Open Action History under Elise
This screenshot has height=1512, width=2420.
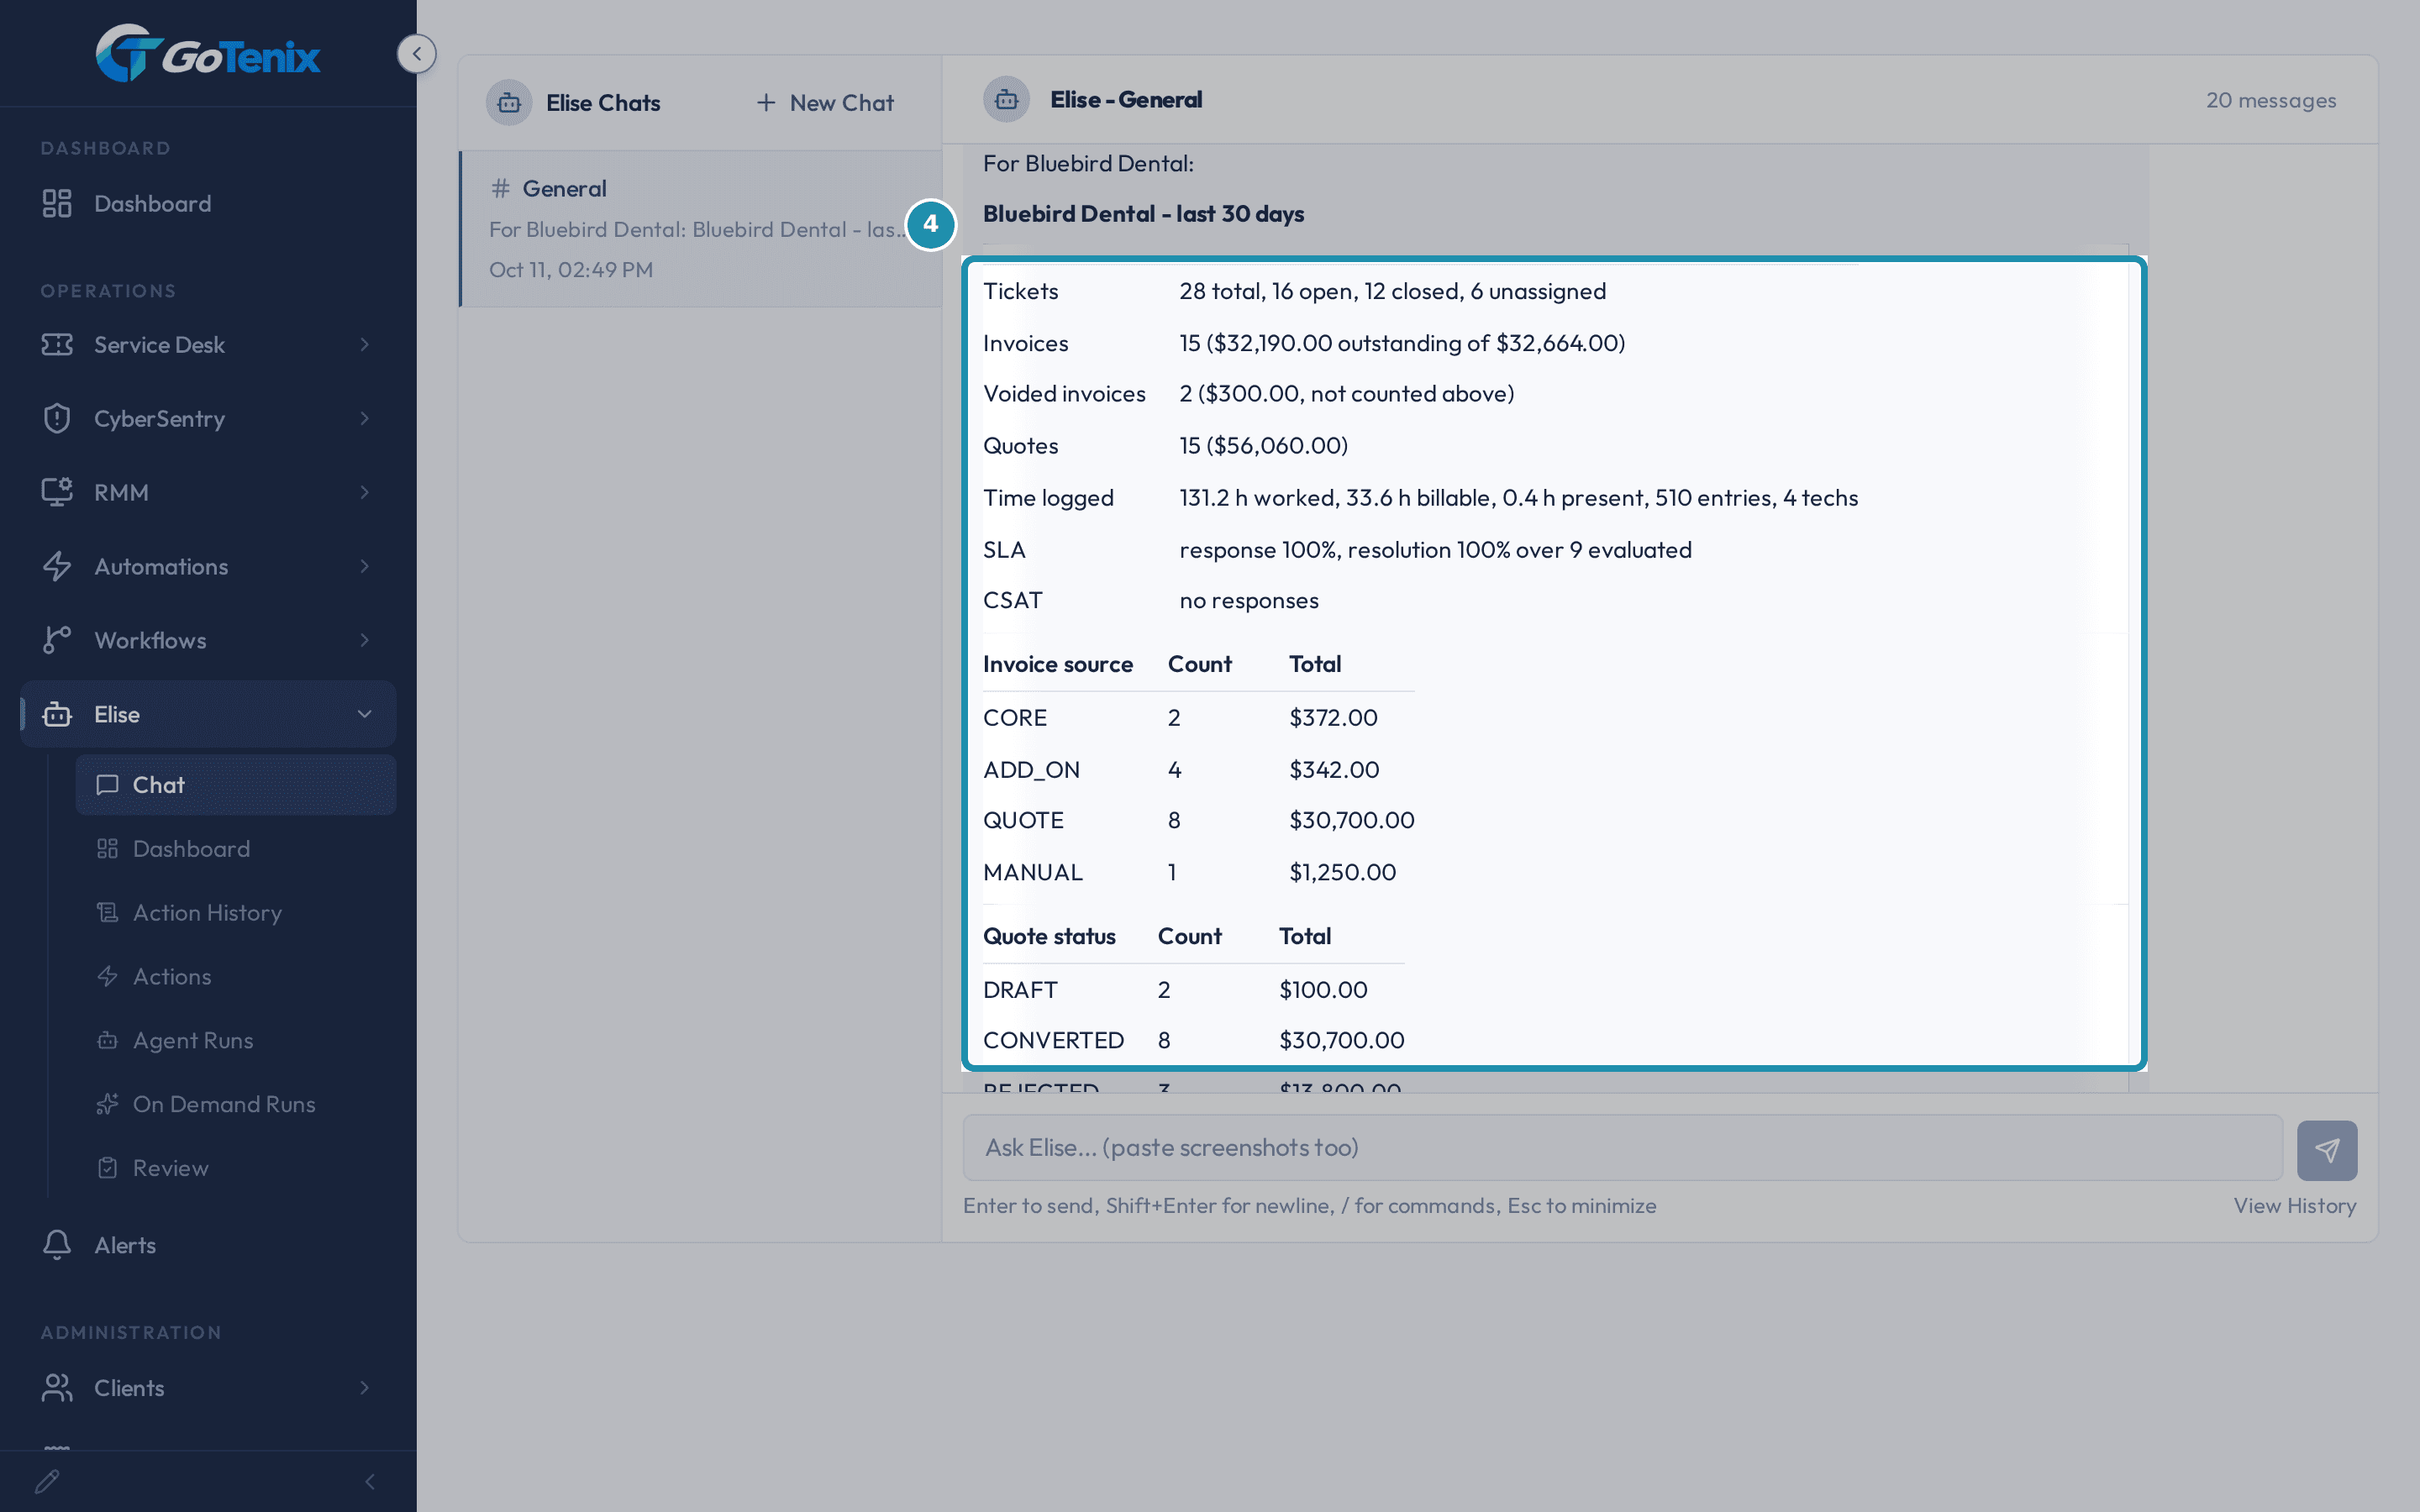[236, 913]
